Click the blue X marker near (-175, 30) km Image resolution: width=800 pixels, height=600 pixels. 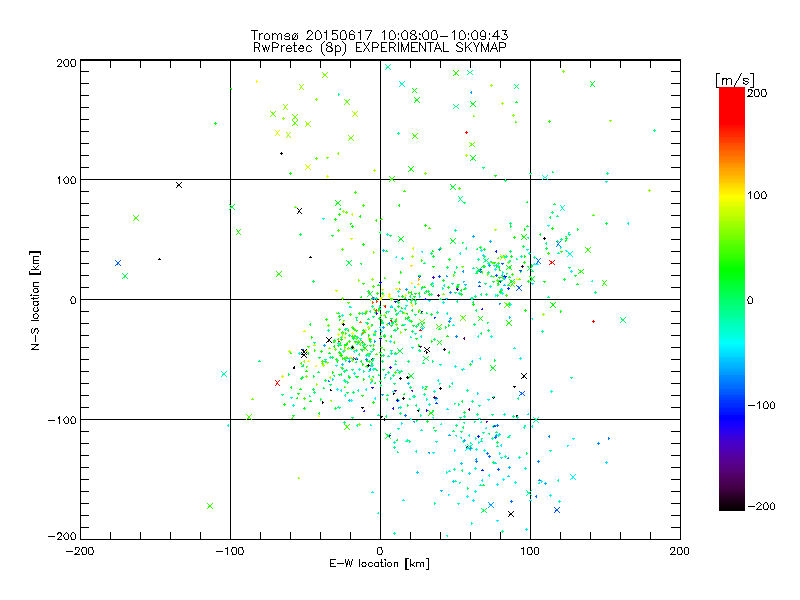pos(118,263)
